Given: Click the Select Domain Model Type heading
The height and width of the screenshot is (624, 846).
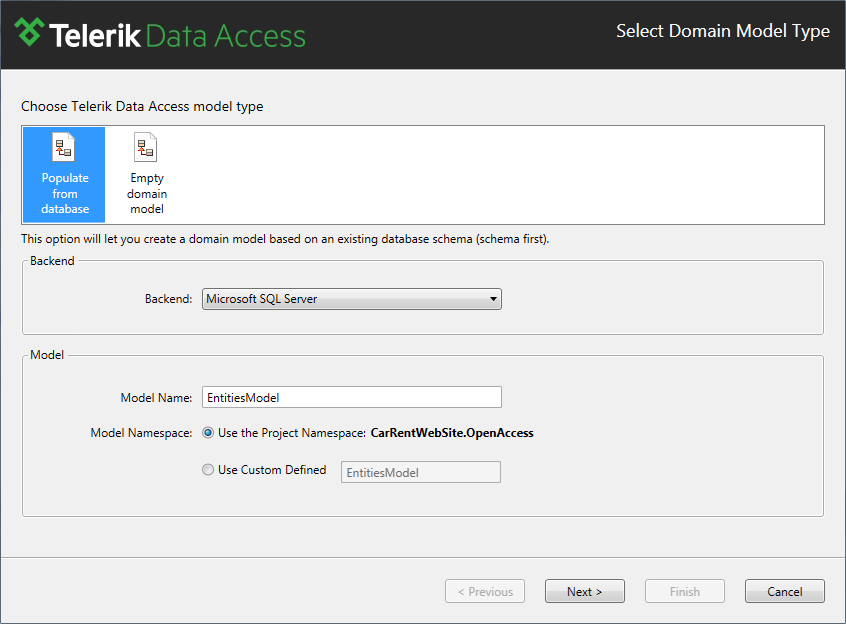Looking at the screenshot, I should click(723, 31).
